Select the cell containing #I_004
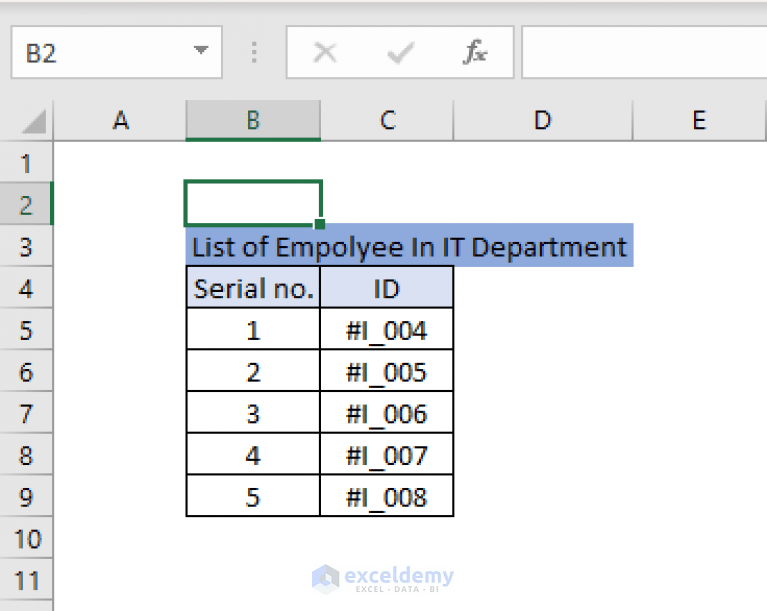Image resolution: width=767 pixels, height=611 pixels. (x=387, y=329)
